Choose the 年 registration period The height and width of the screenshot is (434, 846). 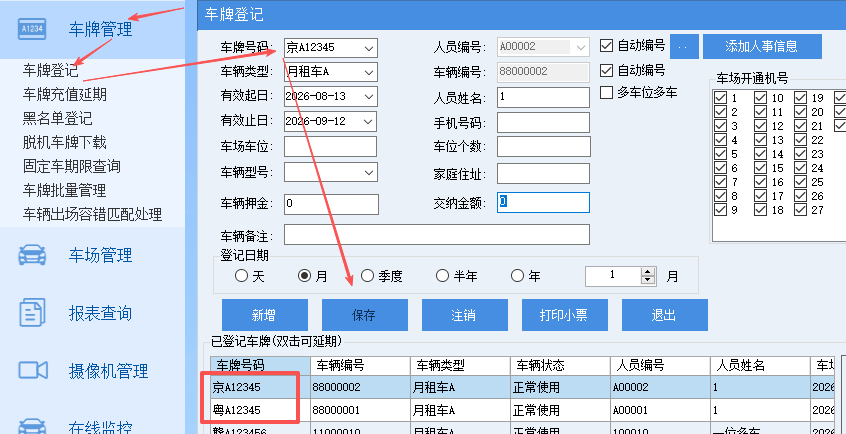point(517,276)
